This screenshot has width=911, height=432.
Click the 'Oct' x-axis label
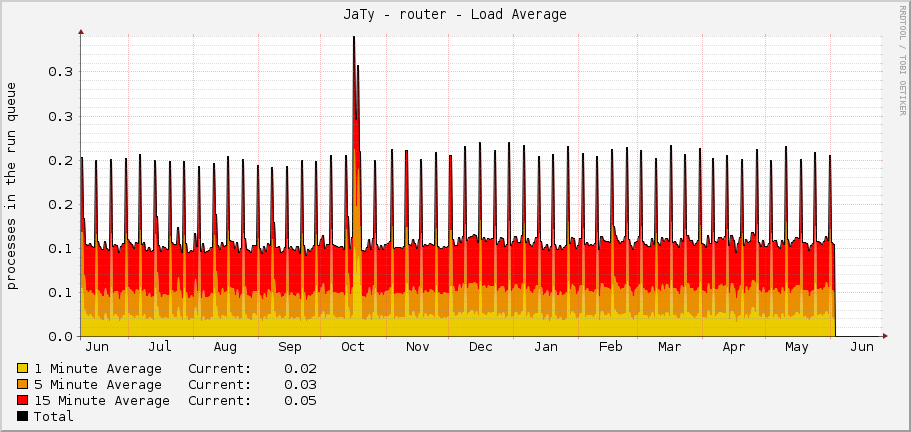[353, 347]
